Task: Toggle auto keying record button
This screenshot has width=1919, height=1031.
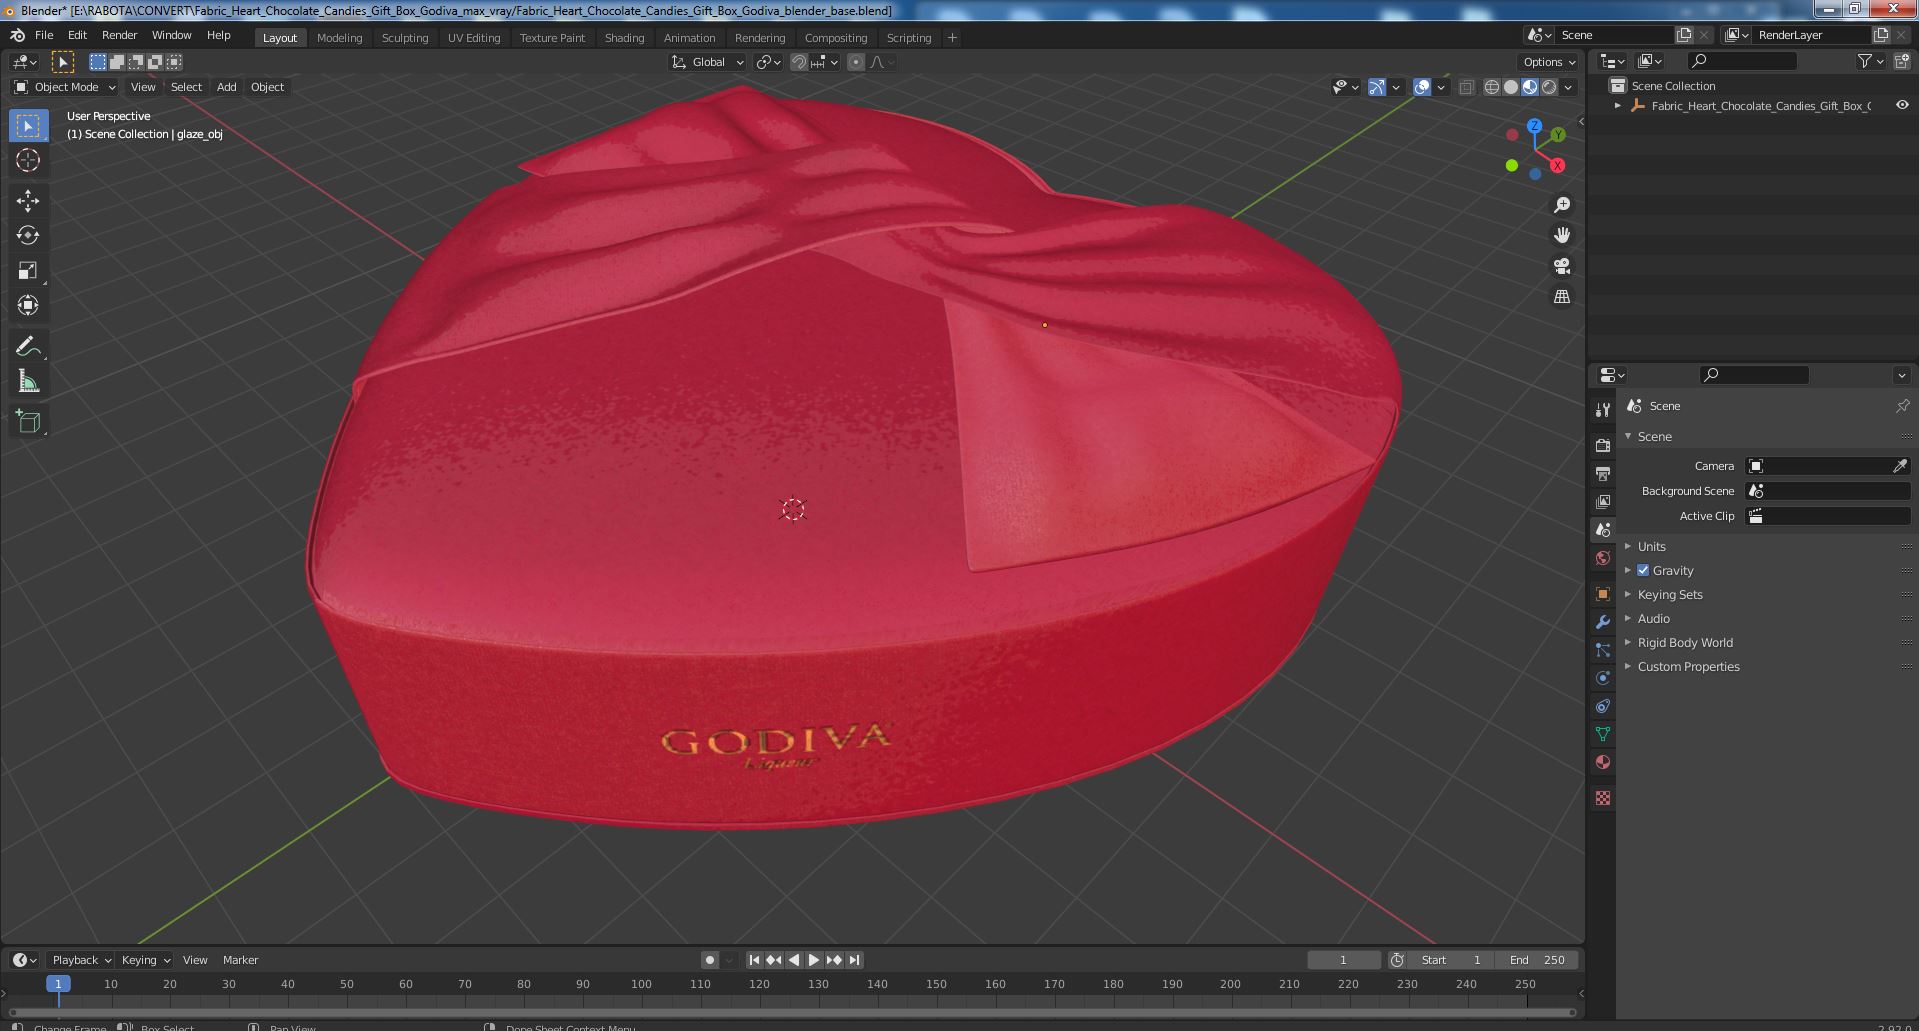Action: pyautogui.click(x=709, y=960)
